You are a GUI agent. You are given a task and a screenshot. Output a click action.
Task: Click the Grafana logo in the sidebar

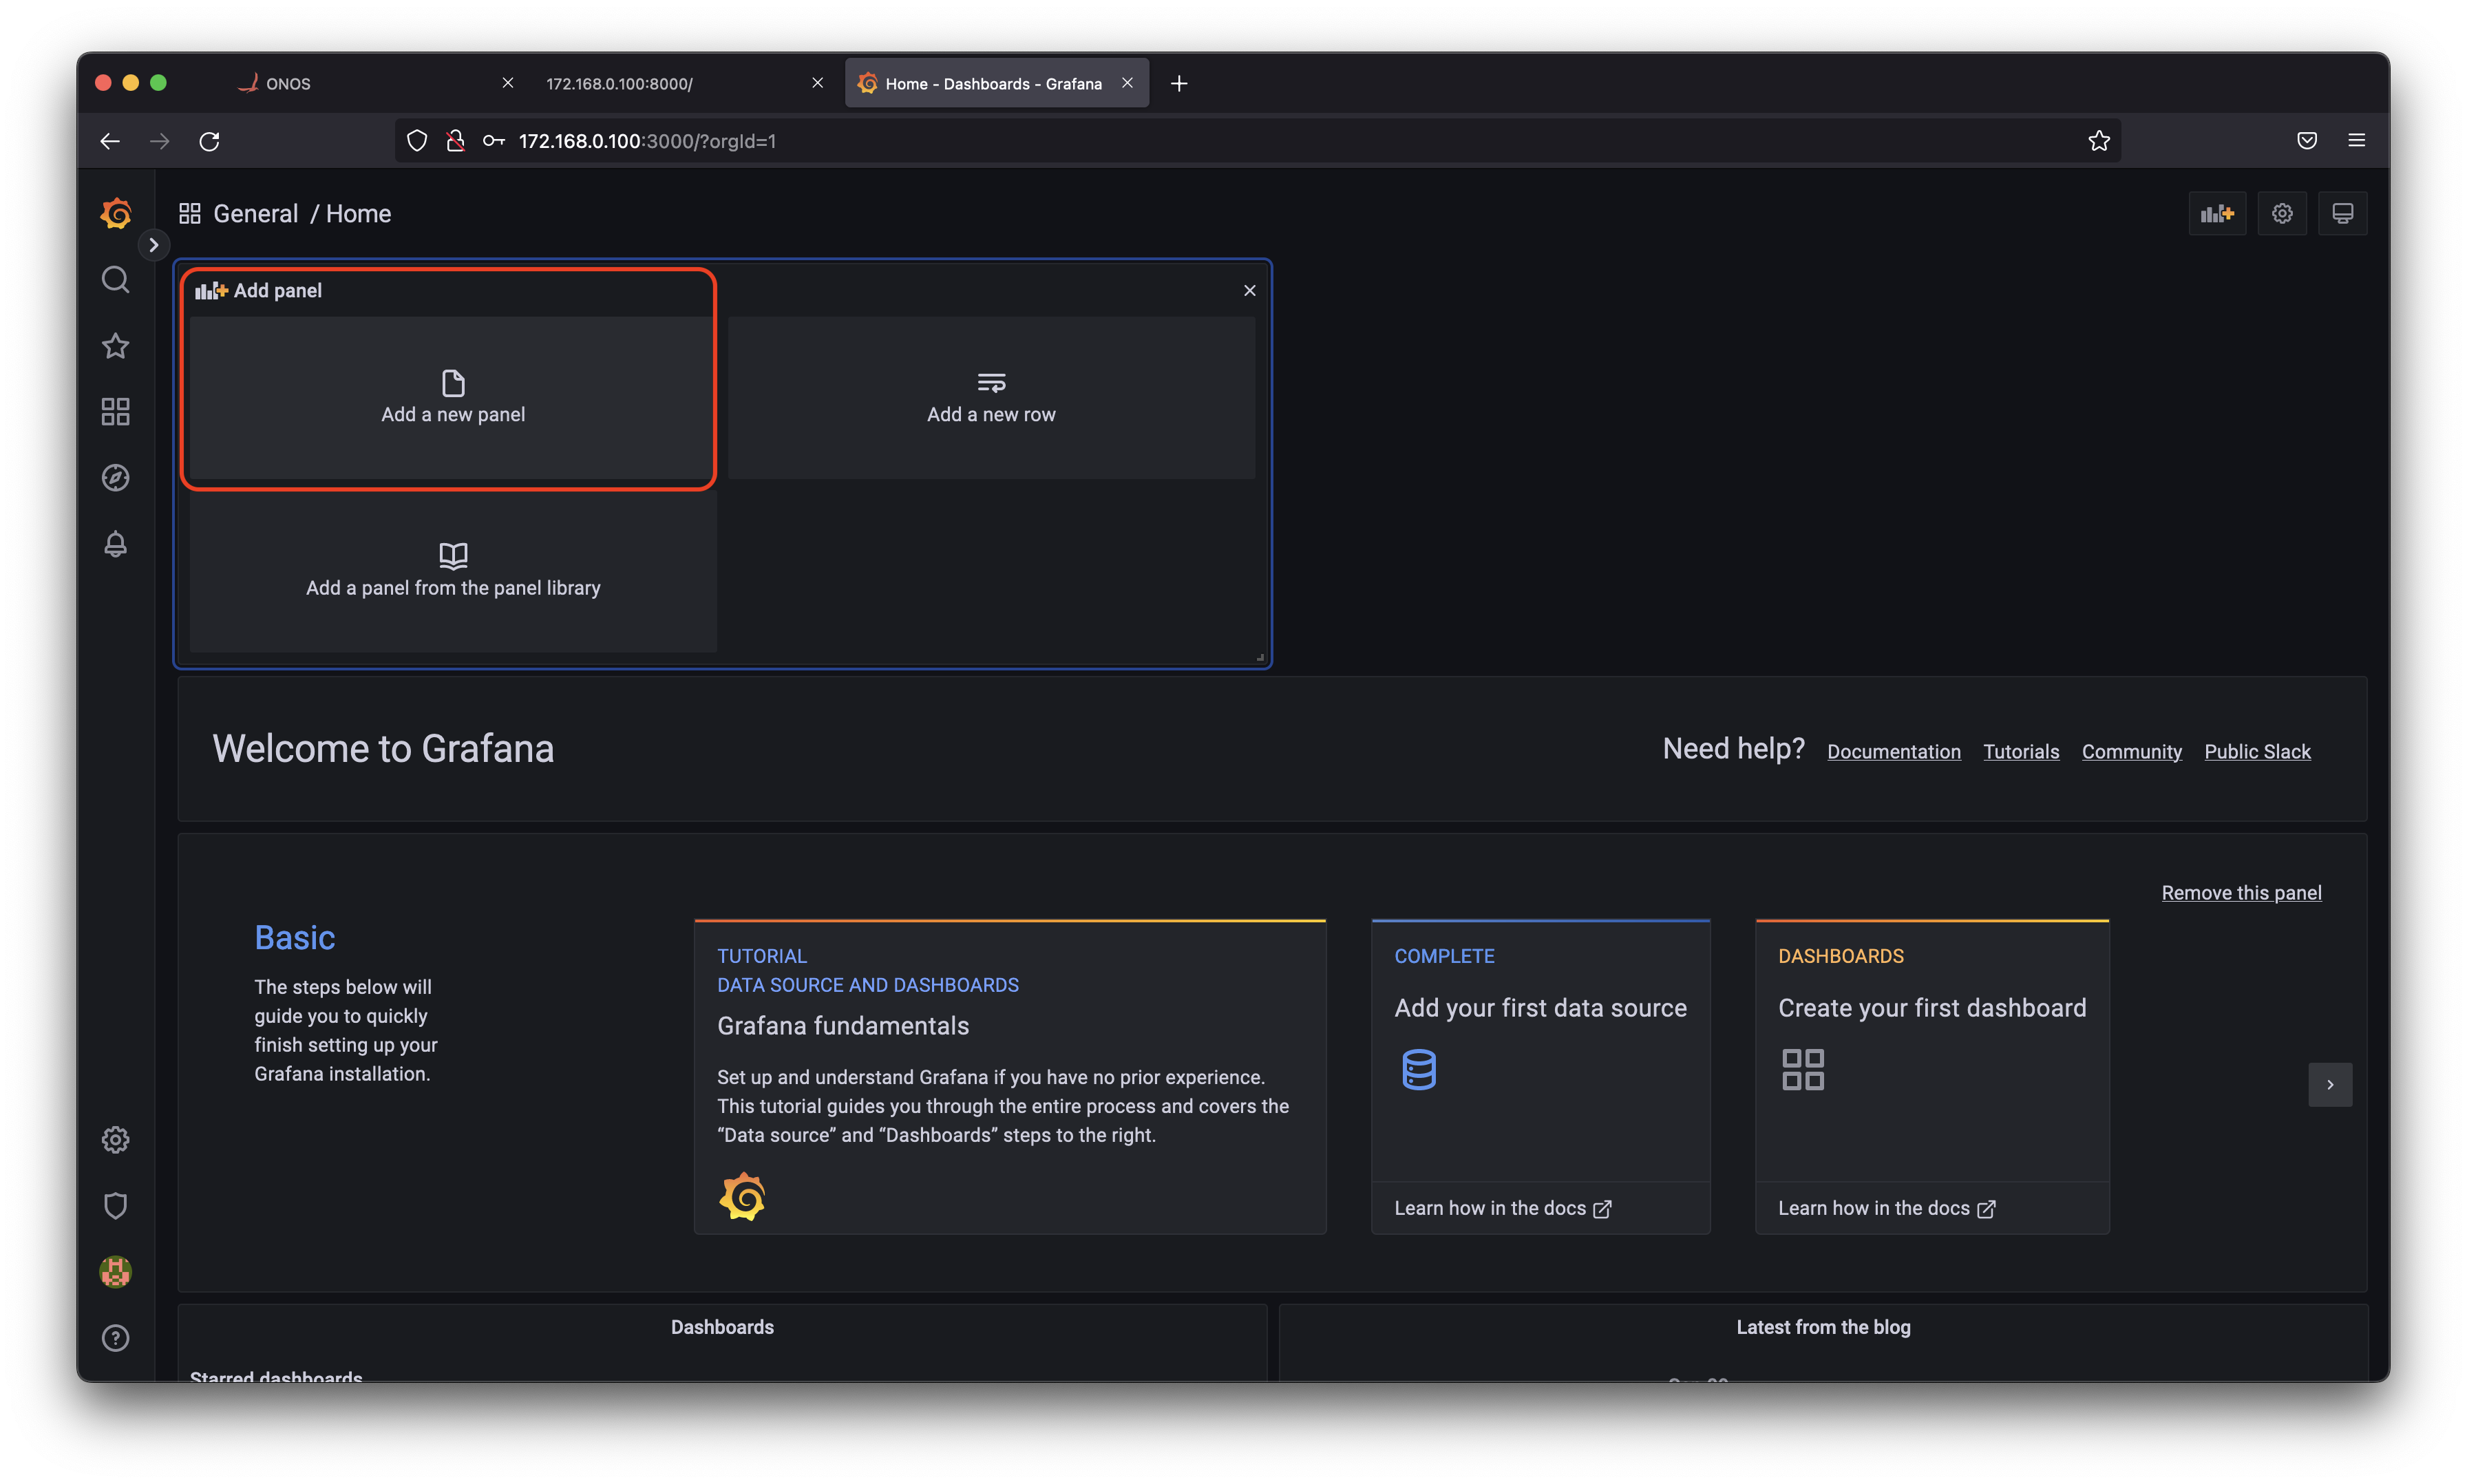(x=116, y=213)
